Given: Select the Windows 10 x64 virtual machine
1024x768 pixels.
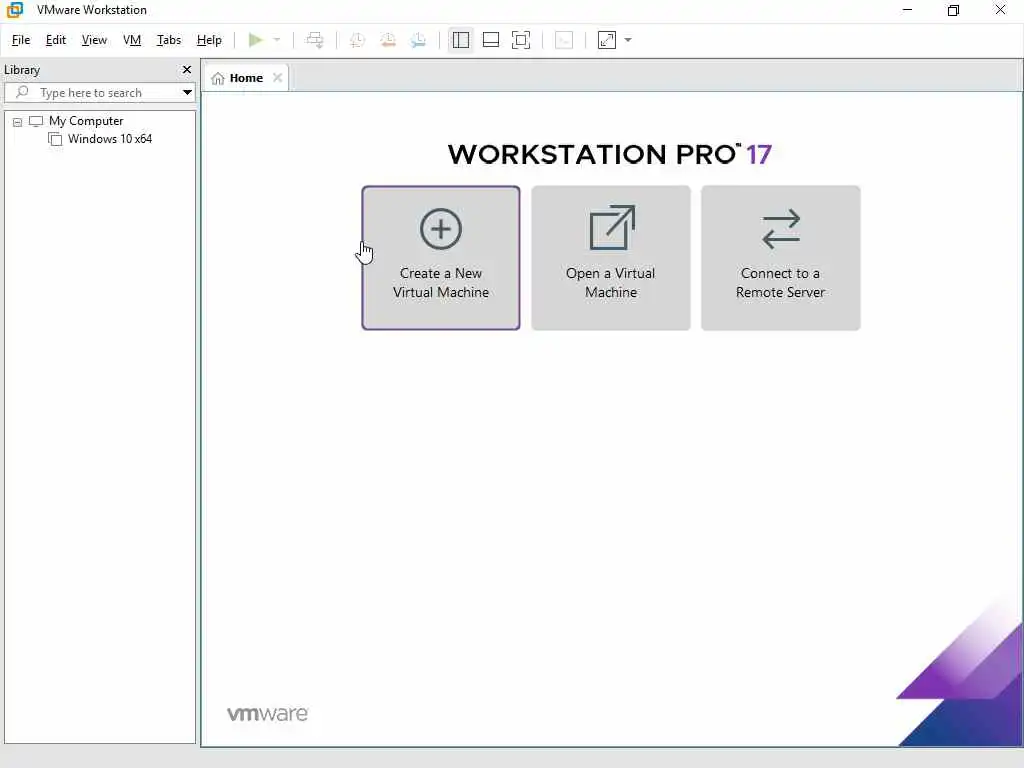Looking at the screenshot, I should click(x=110, y=138).
